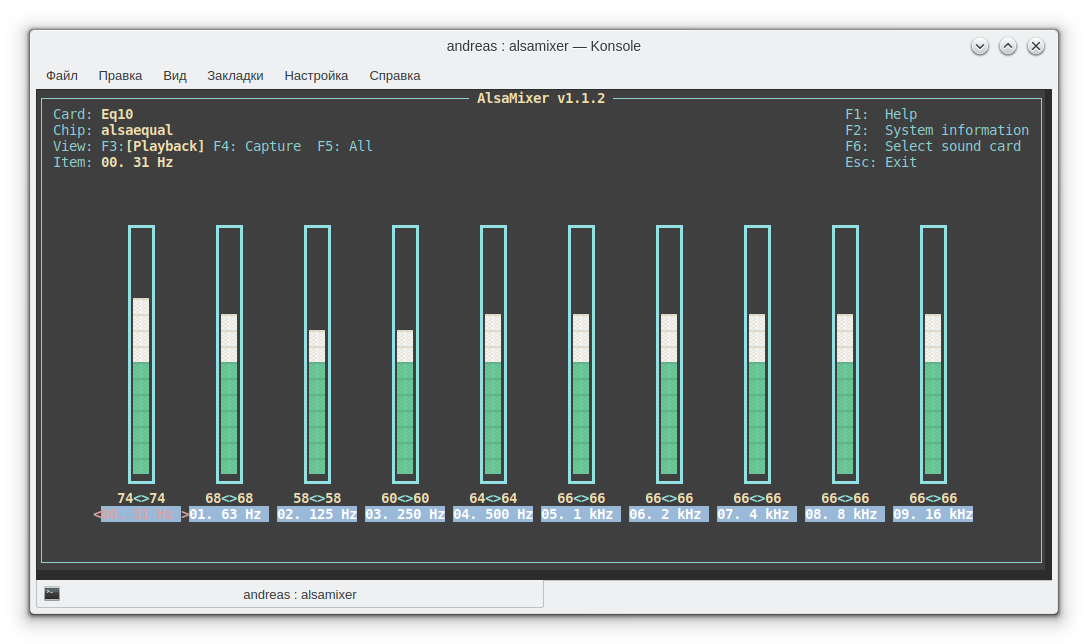Select the 07. 4 kHz band label
The height and width of the screenshot is (644, 1088).
[x=757, y=514]
